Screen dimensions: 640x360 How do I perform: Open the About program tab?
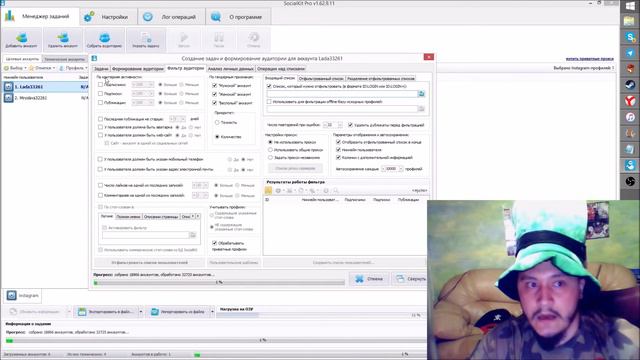pos(237,17)
